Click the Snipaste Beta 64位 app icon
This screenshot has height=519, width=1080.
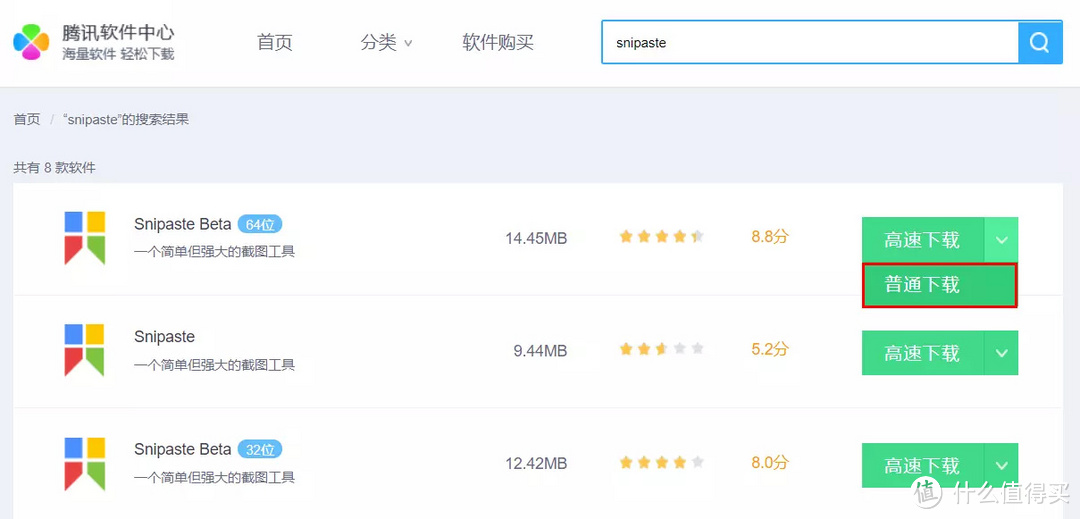pos(85,238)
